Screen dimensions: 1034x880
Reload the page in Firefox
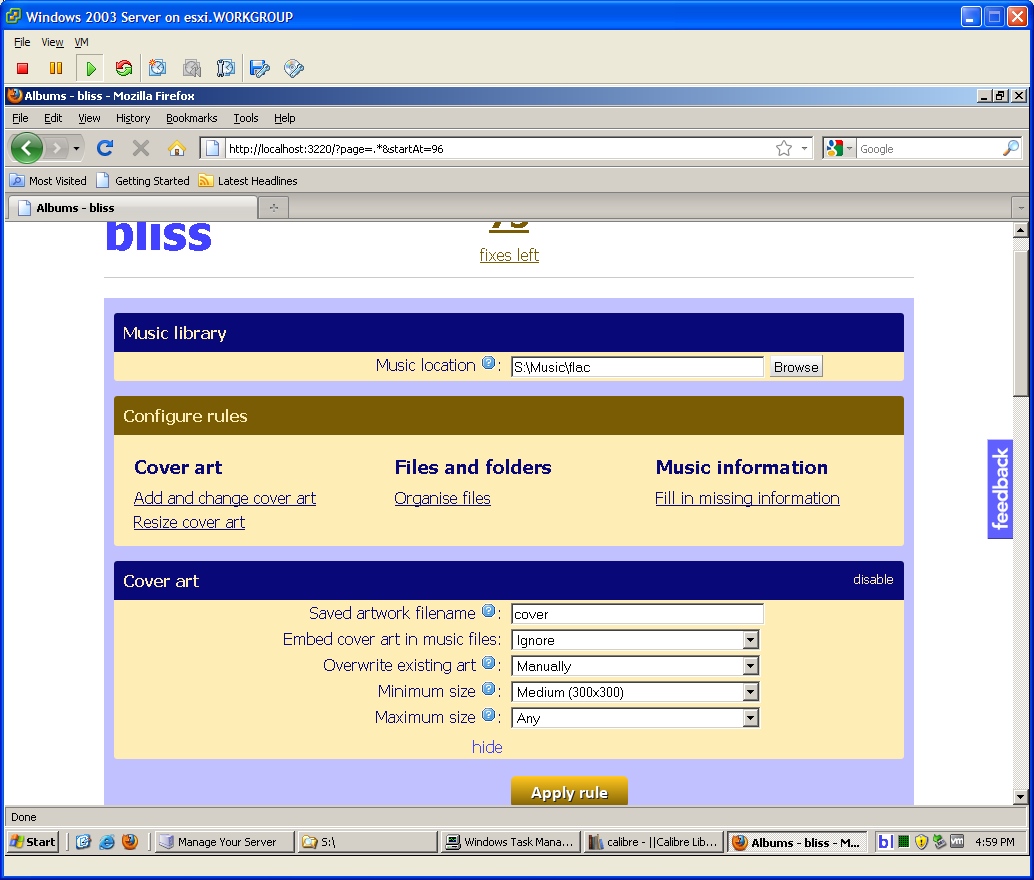pos(105,148)
